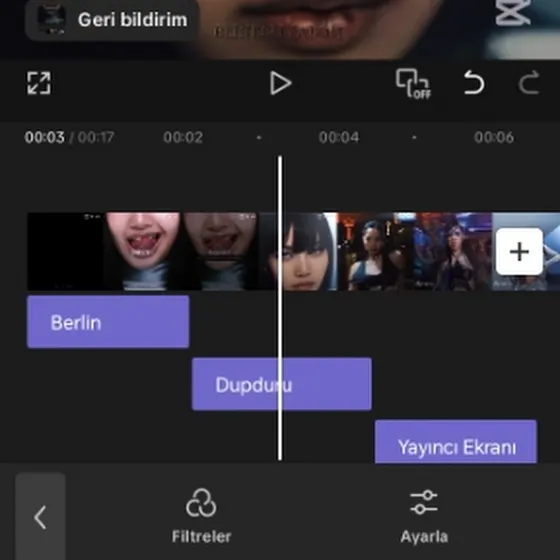560x560 pixels.
Task: Select the open-mouth close-up clip thumbnail
Action: [143, 251]
